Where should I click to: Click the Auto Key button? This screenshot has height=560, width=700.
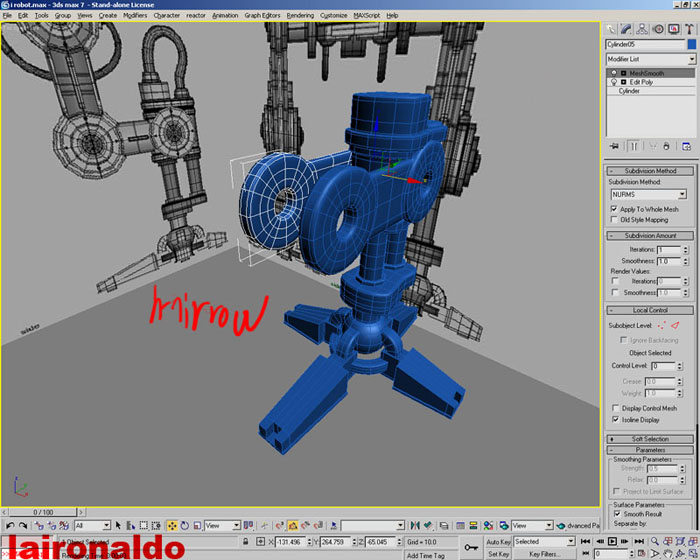[498, 541]
